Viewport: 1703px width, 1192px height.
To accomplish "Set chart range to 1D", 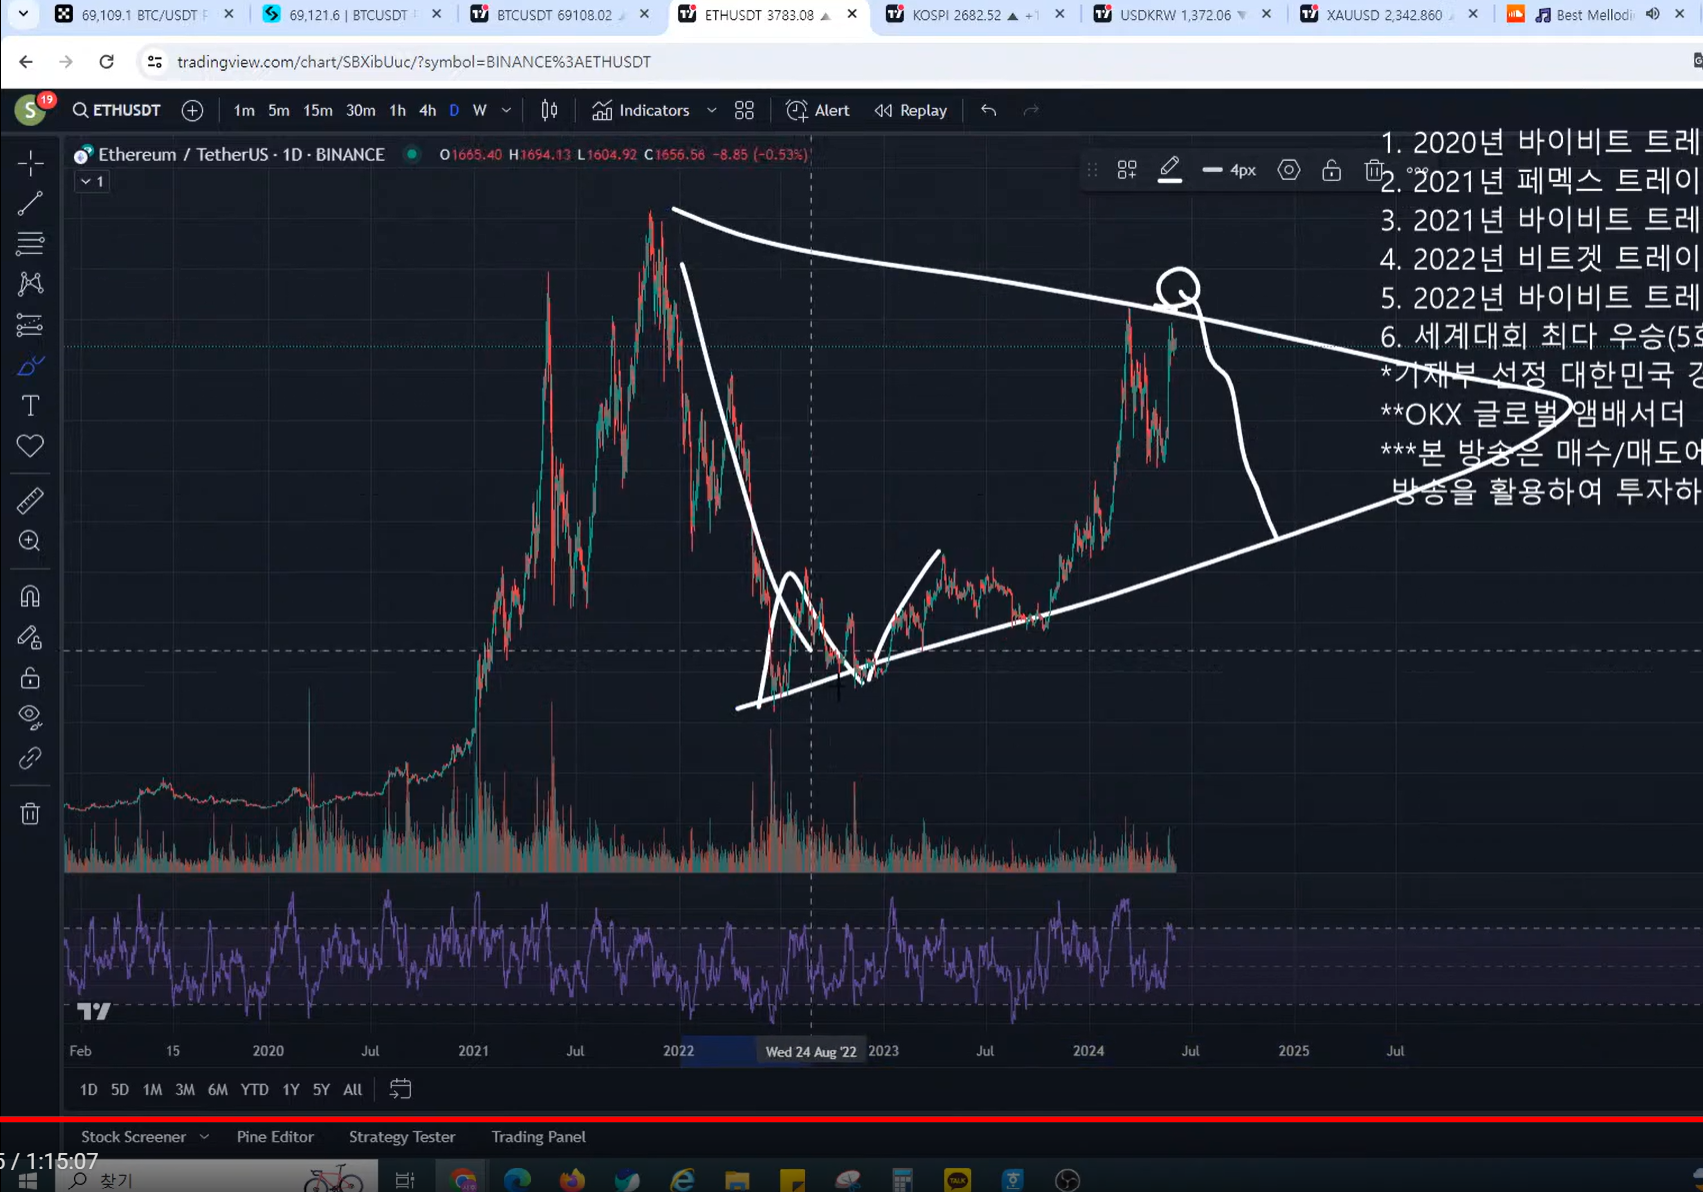I will 88,1089.
